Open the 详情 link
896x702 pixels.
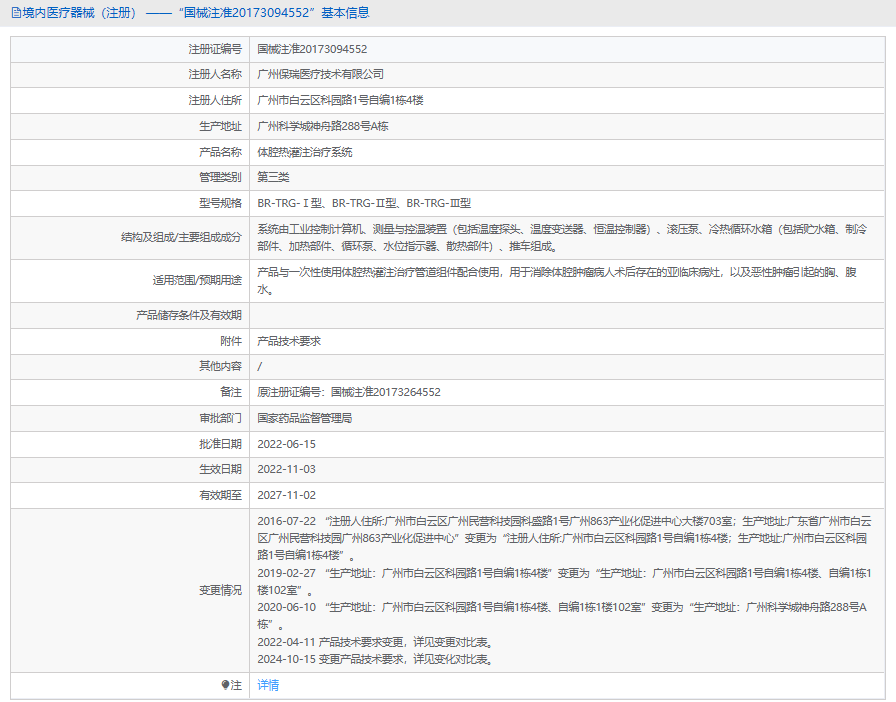268,685
